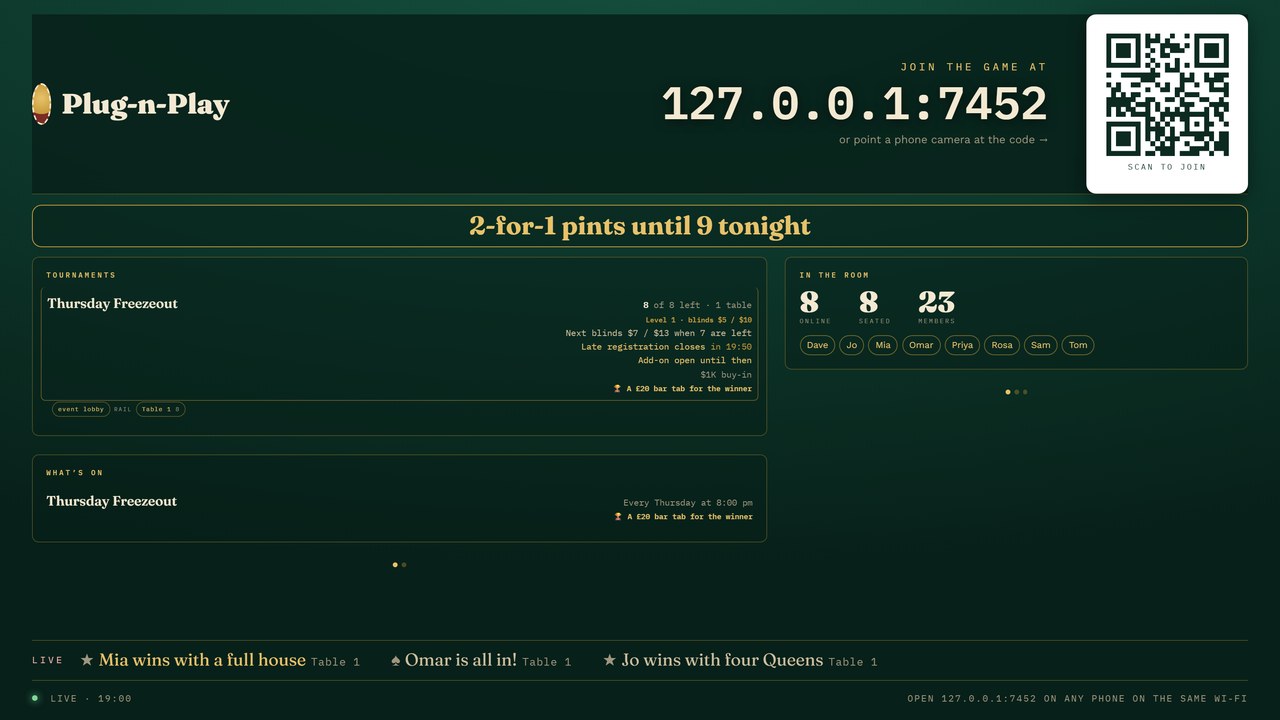Click the Level 1 blinds $5 / $10 line
1280x720 pixels.
(x=699, y=320)
